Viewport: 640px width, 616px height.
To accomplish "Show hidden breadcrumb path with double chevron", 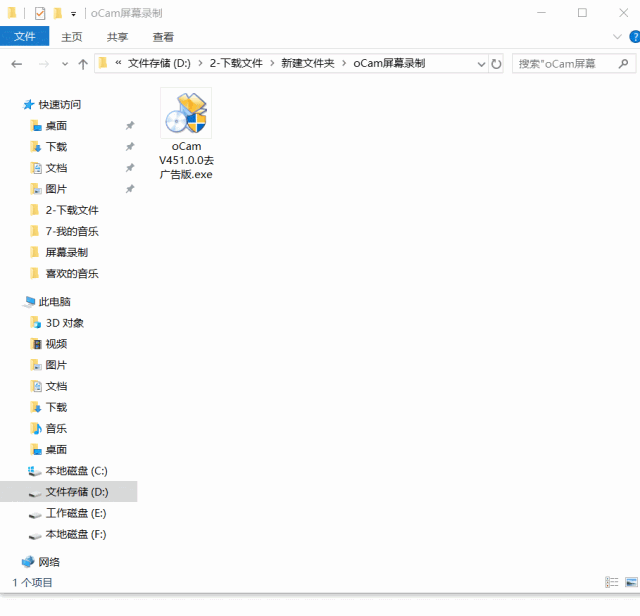I will point(118,63).
